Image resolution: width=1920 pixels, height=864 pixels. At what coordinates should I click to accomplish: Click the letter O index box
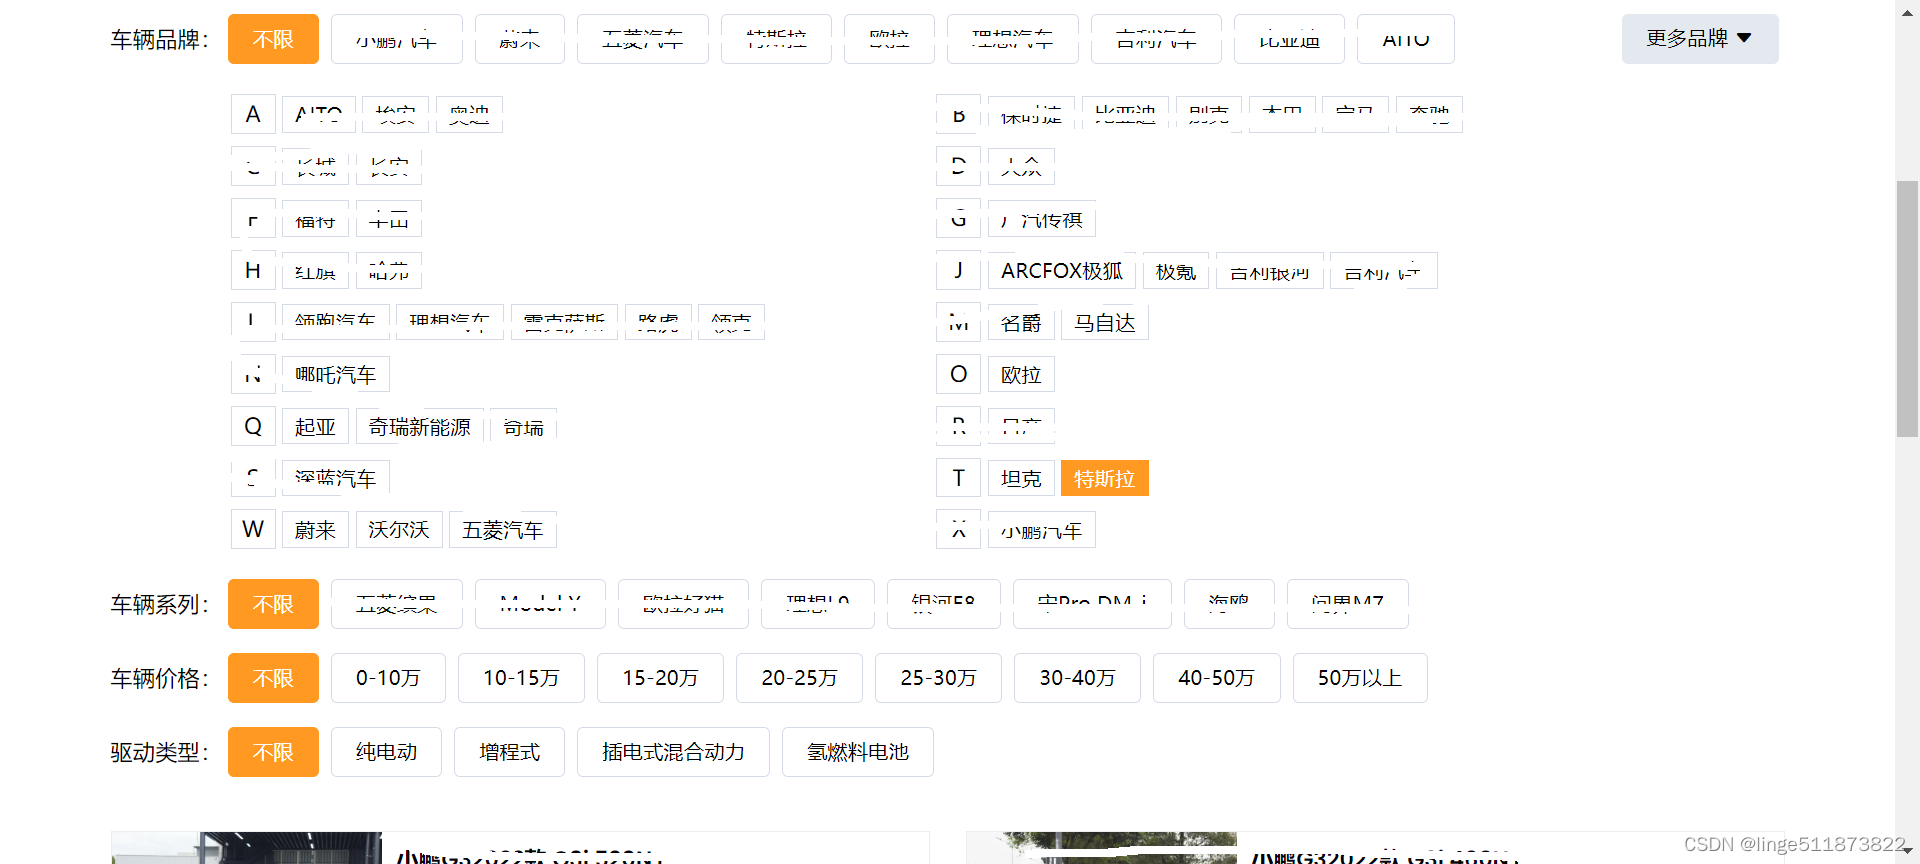pyautogui.click(x=958, y=375)
